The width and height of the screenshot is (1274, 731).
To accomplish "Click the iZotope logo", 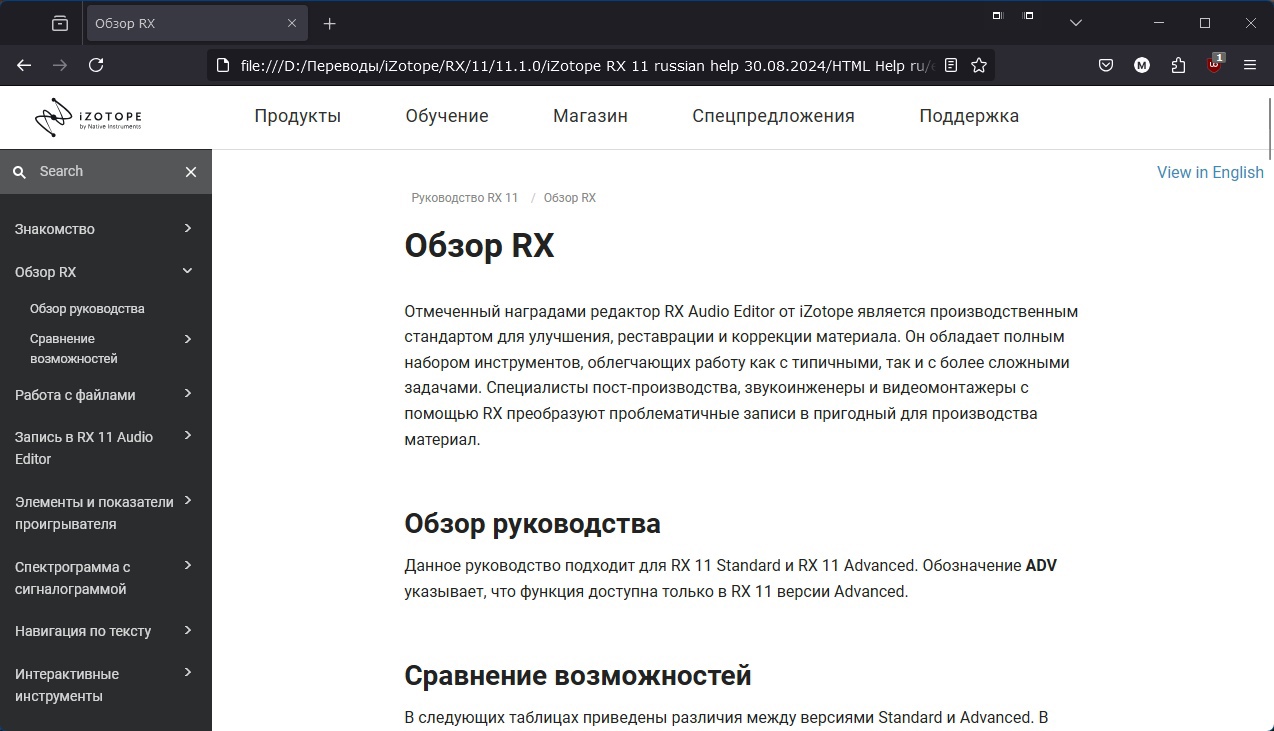I will point(88,117).
